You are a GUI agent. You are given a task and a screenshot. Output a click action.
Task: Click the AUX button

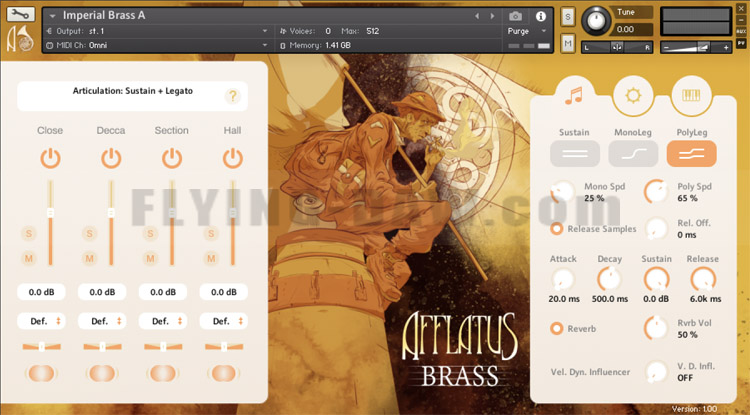(x=740, y=31)
